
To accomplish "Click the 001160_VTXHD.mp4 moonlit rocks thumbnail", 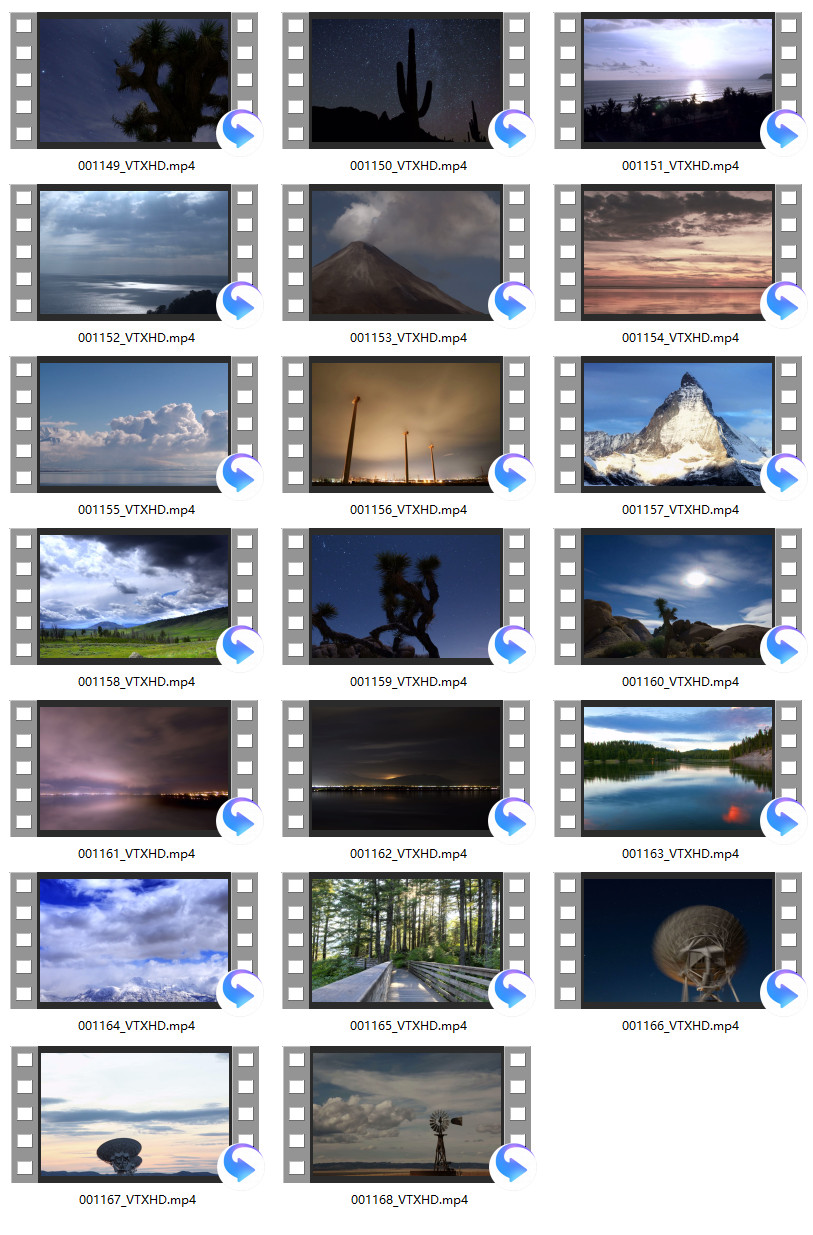I will pyautogui.click(x=678, y=596).
